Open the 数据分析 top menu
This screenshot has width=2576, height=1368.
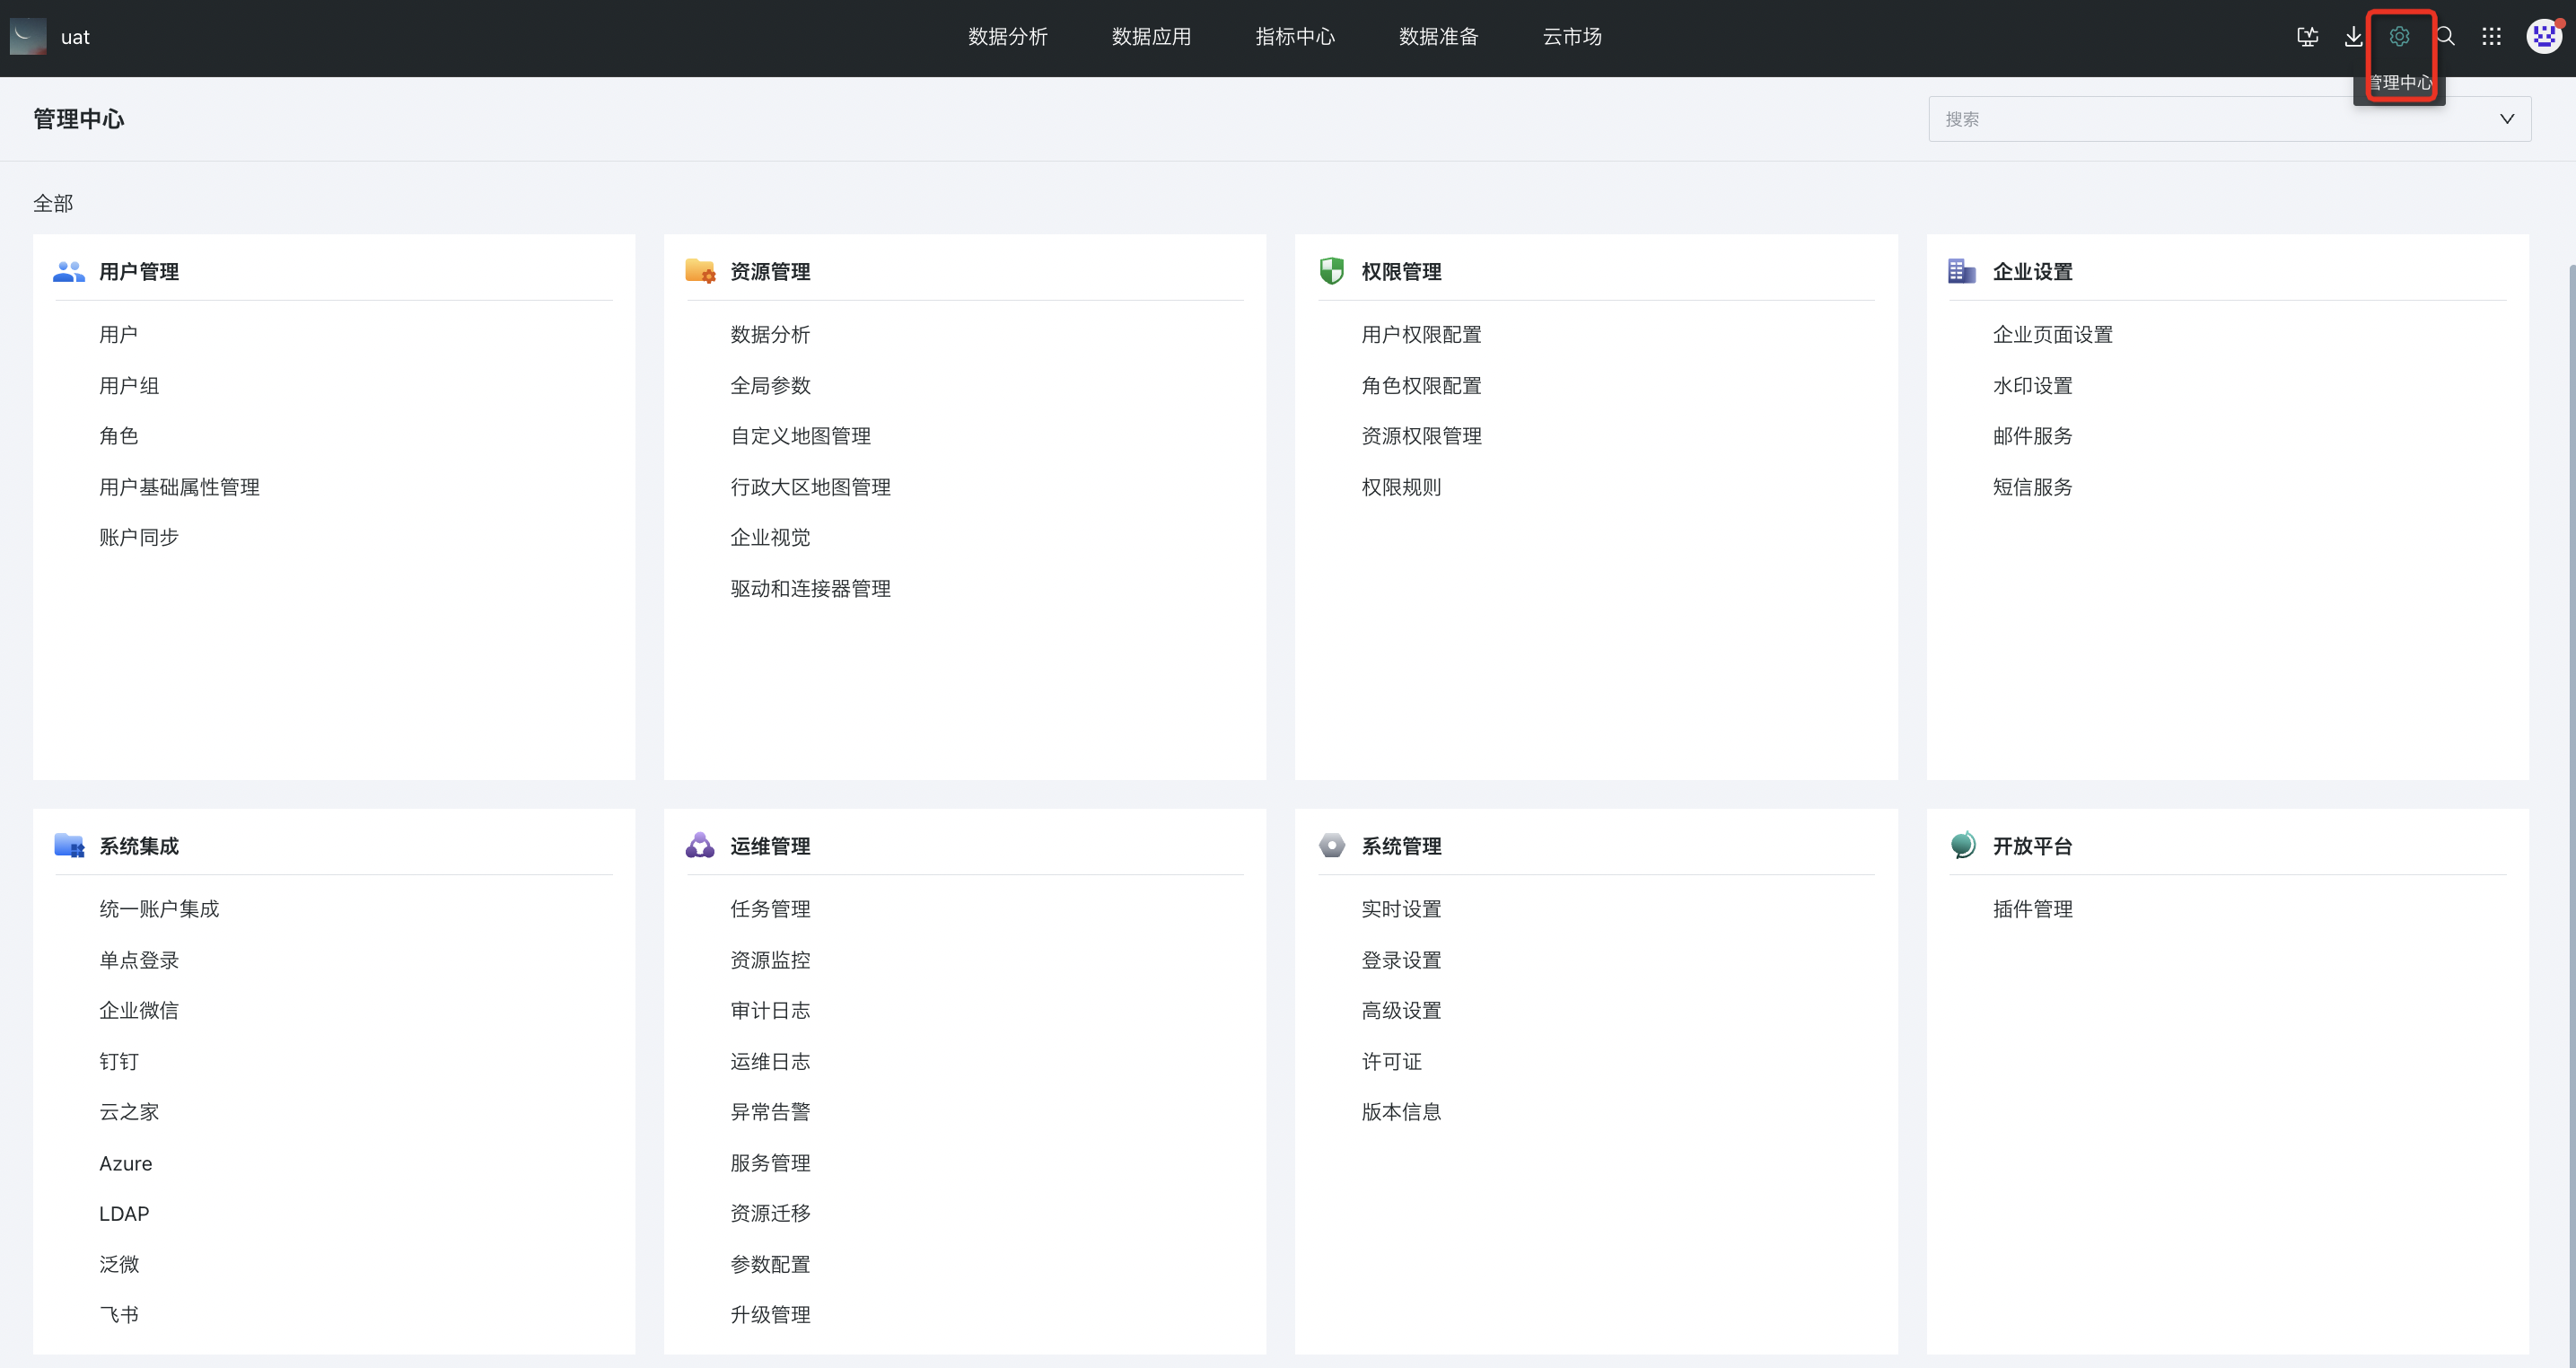pos(1007,37)
